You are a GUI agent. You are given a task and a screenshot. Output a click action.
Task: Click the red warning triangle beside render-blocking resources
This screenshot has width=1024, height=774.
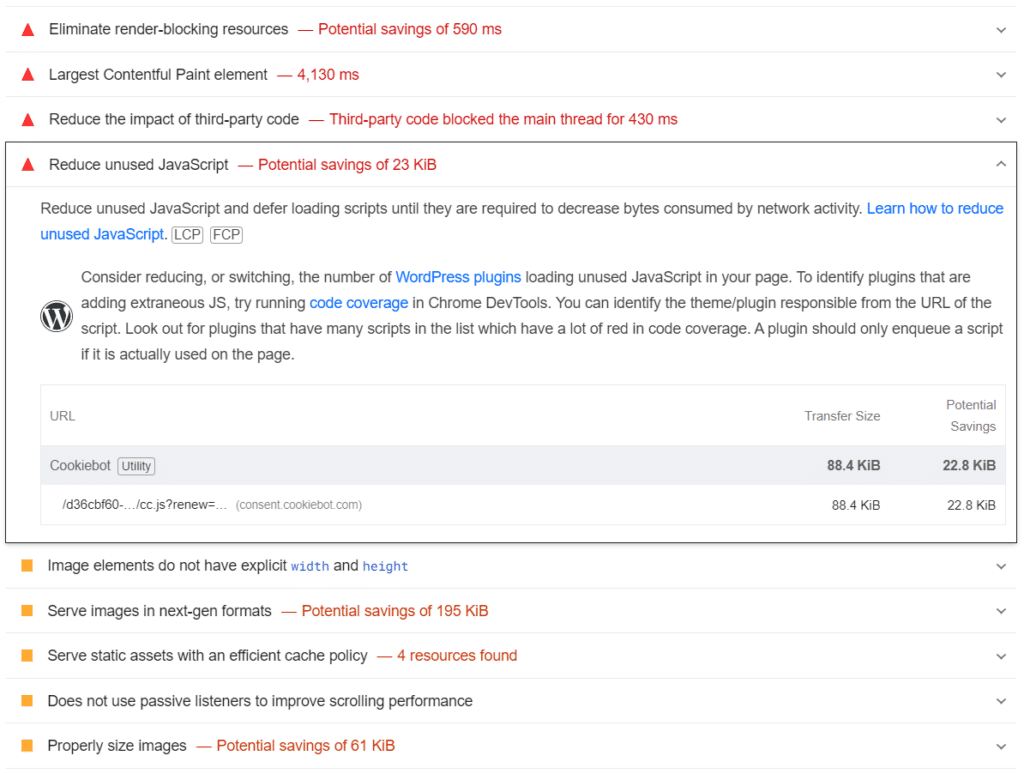pos(27,29)
